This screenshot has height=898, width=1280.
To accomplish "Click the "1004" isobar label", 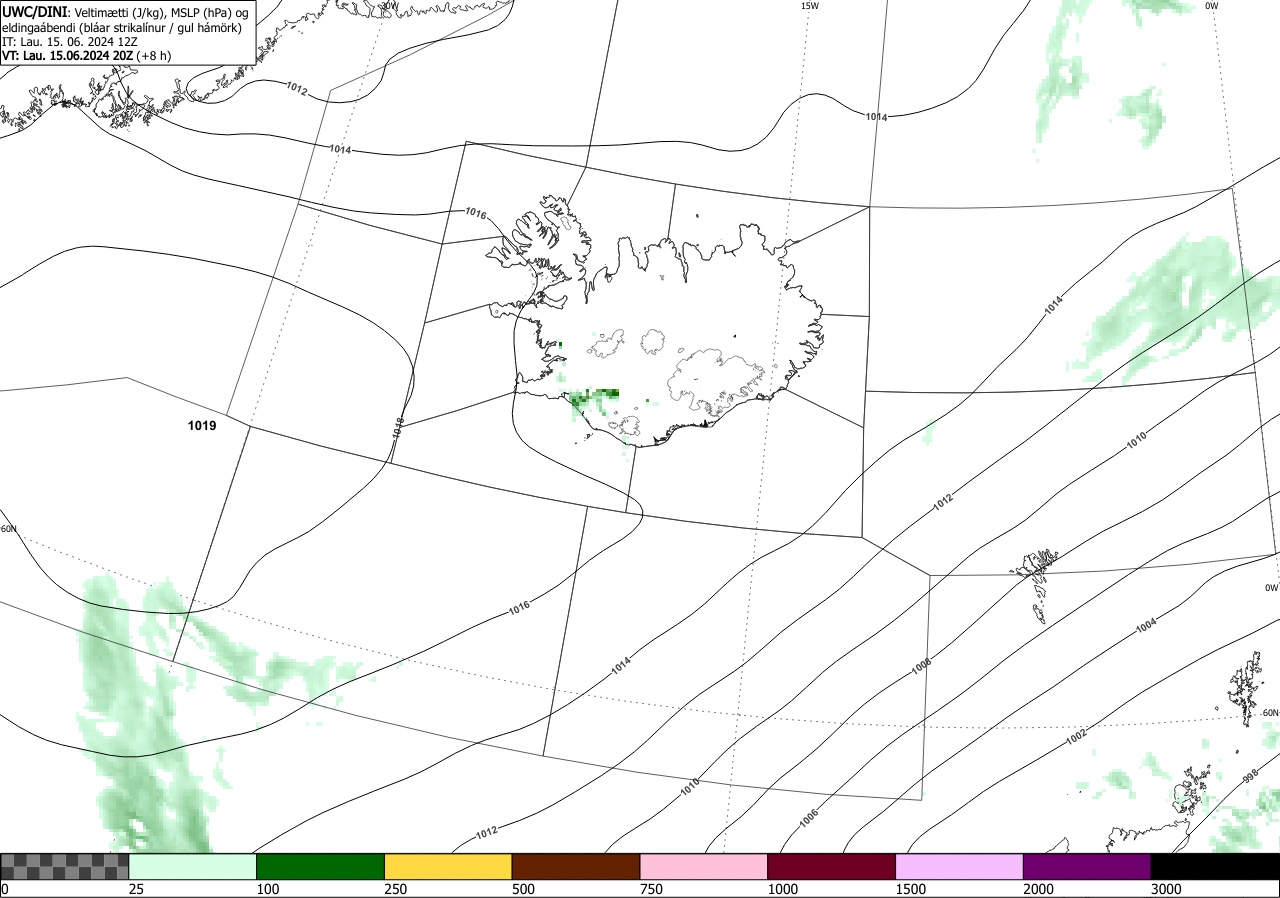I will 1146,626.
